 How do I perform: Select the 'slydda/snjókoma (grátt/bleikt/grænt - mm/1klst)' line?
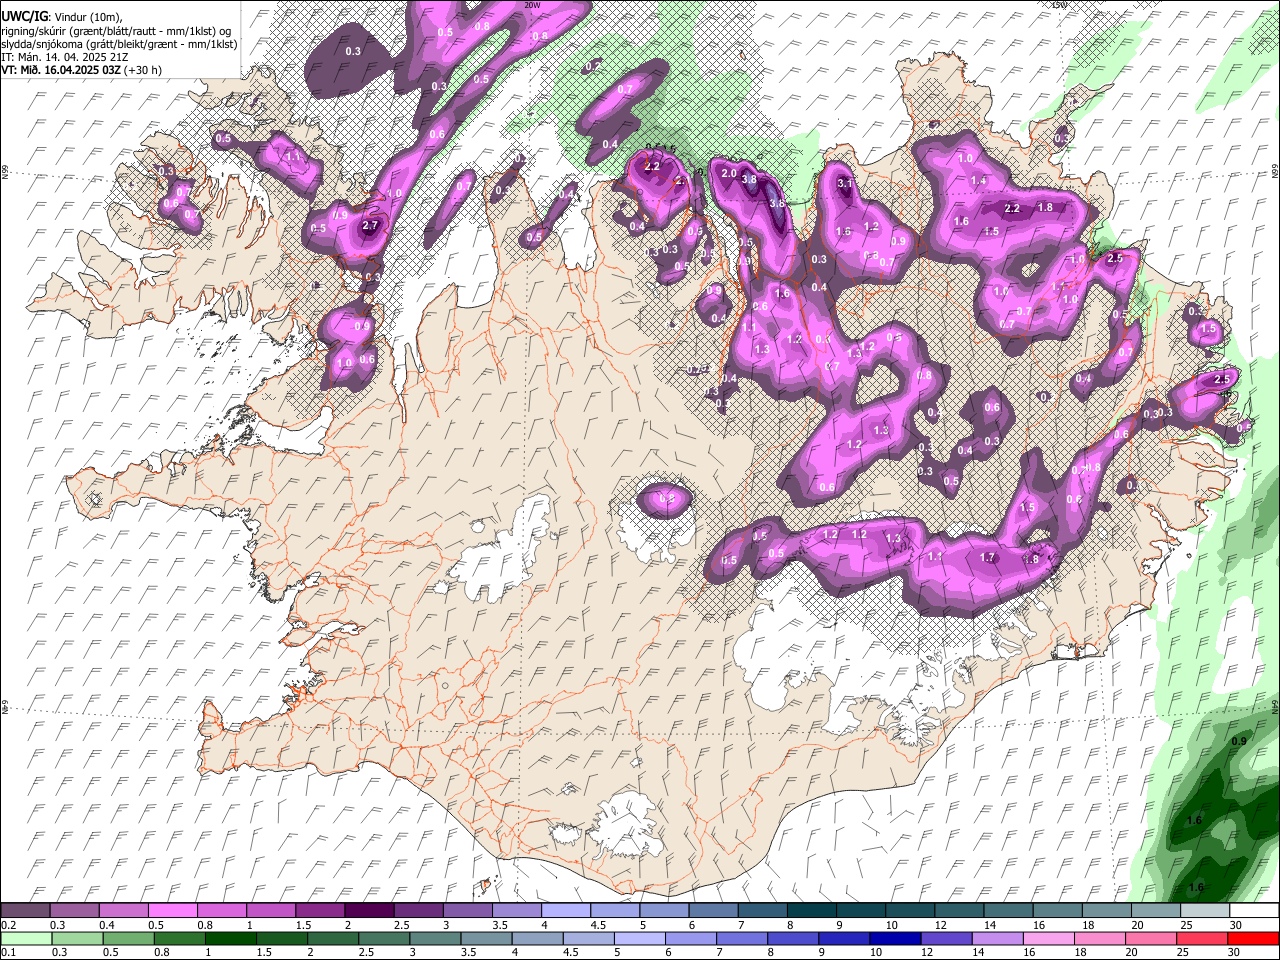pos(119,45)
